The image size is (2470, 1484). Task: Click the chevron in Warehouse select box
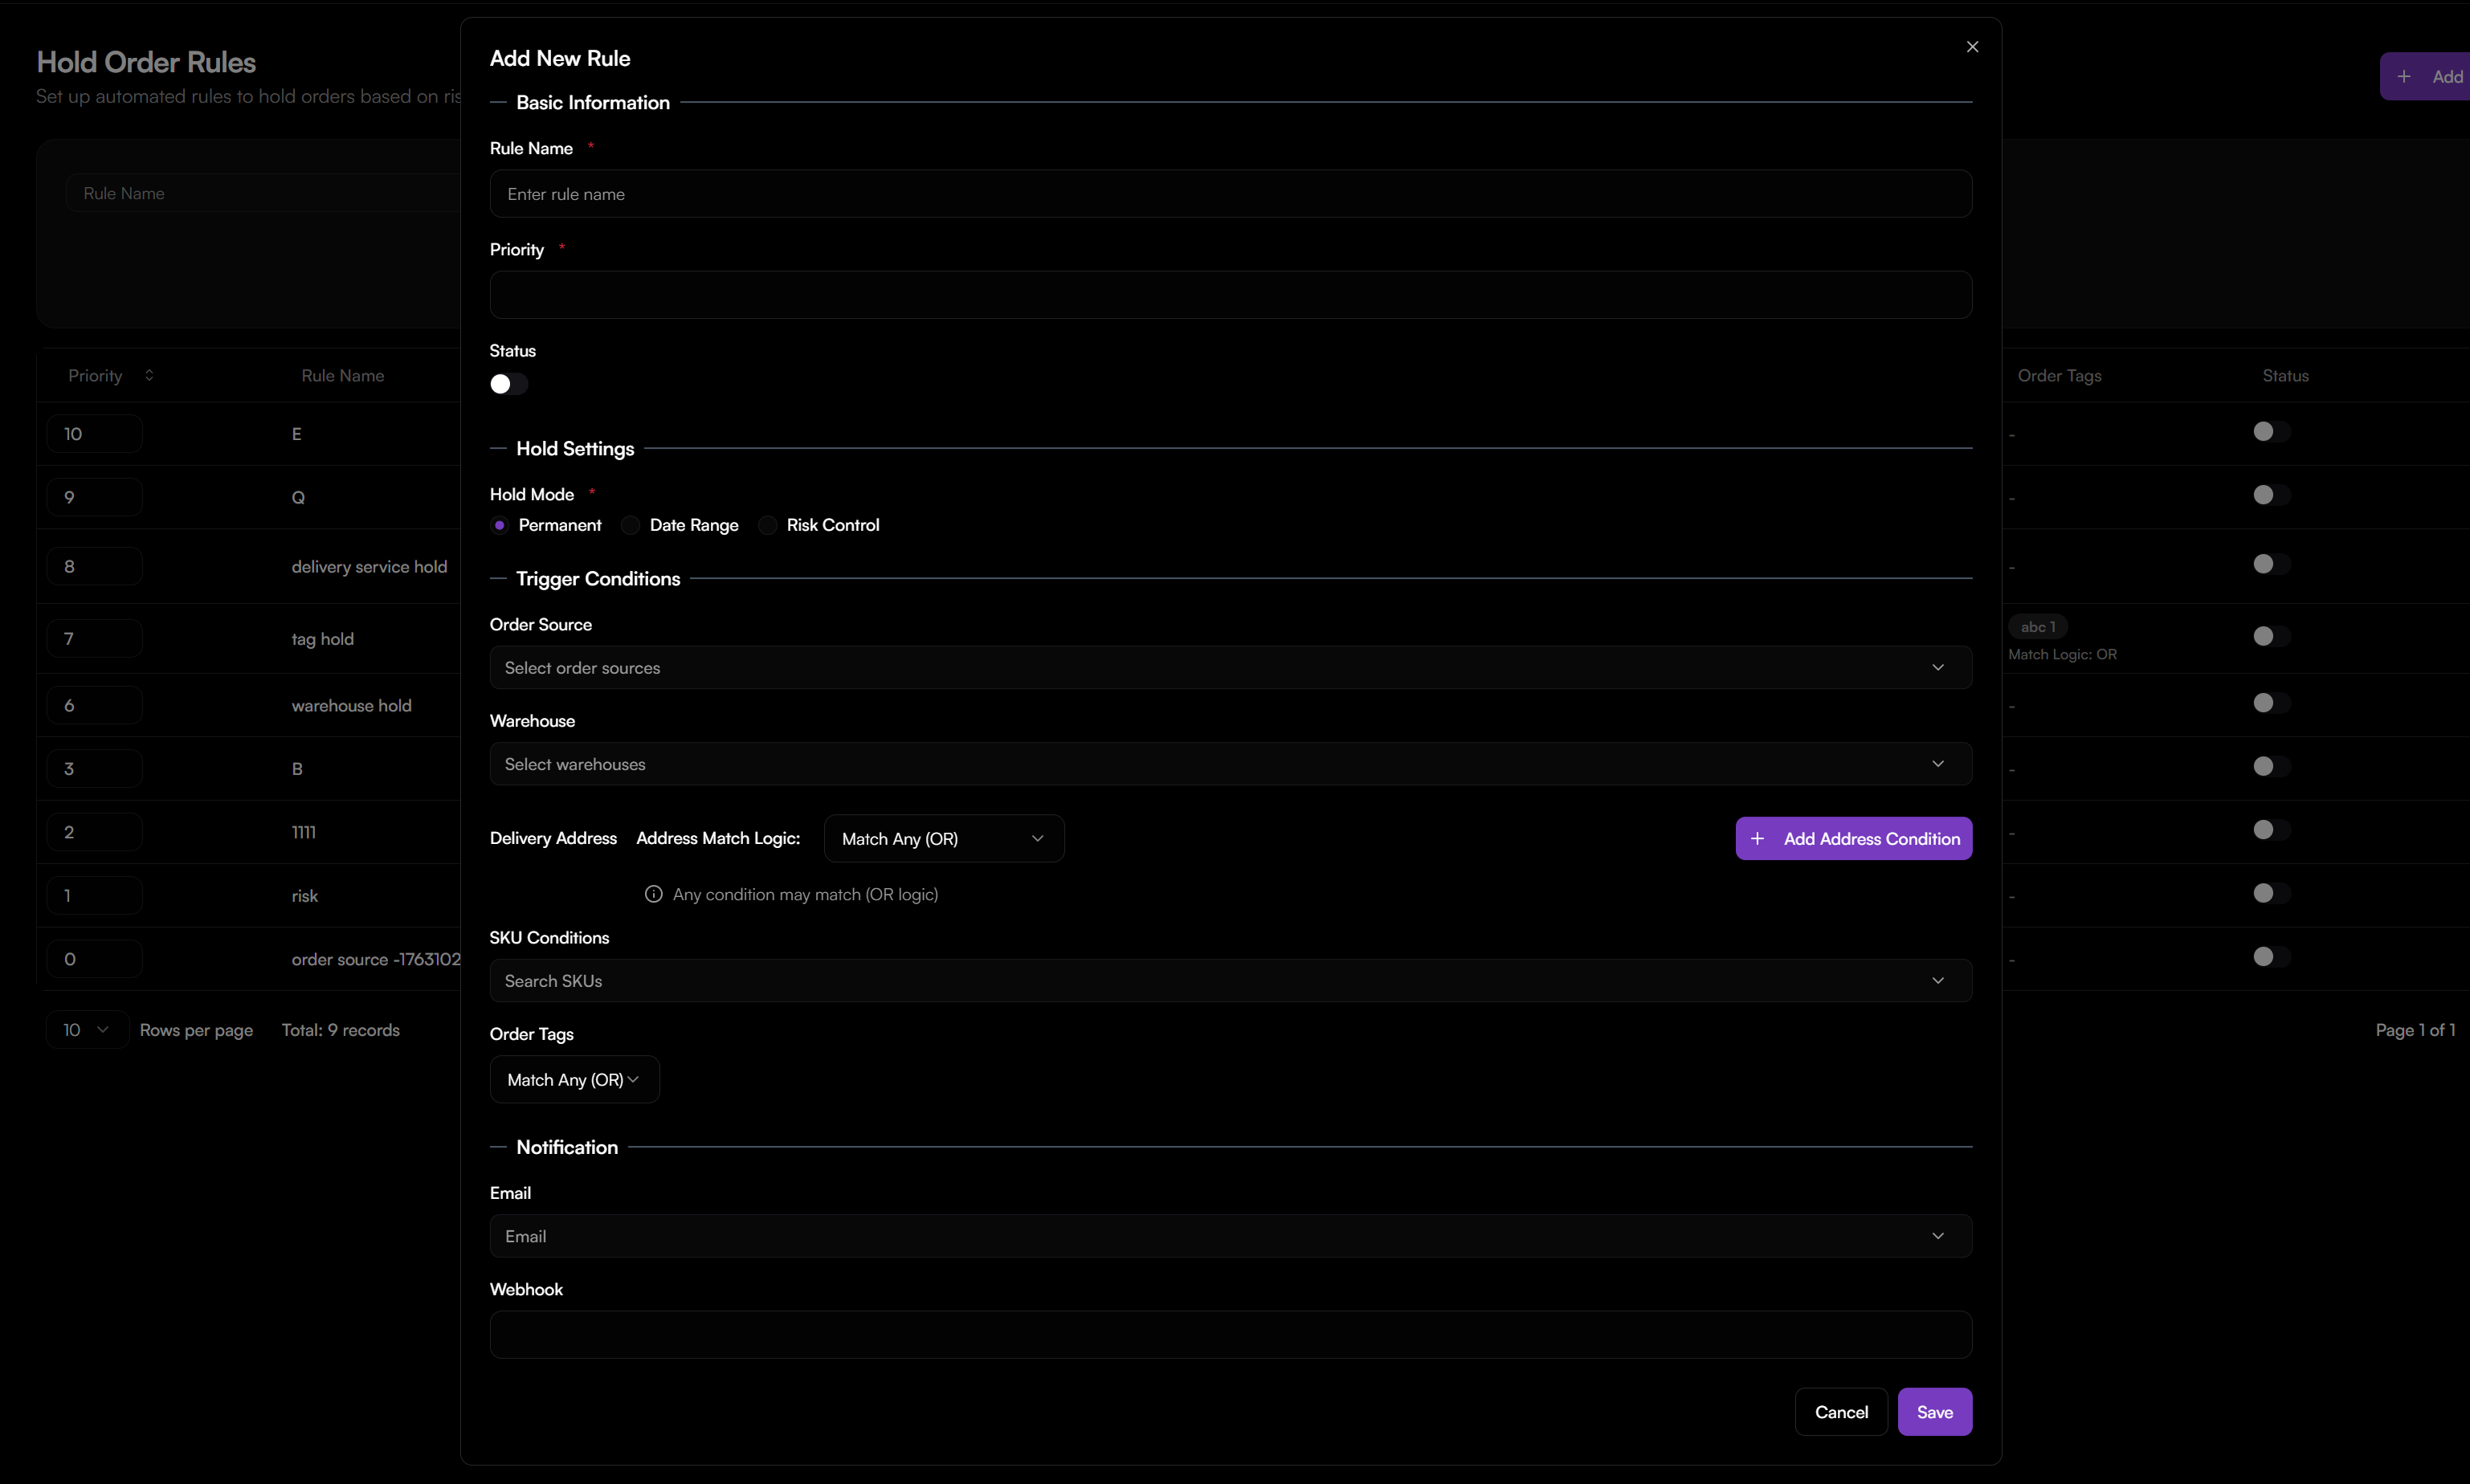(1937, 764)
